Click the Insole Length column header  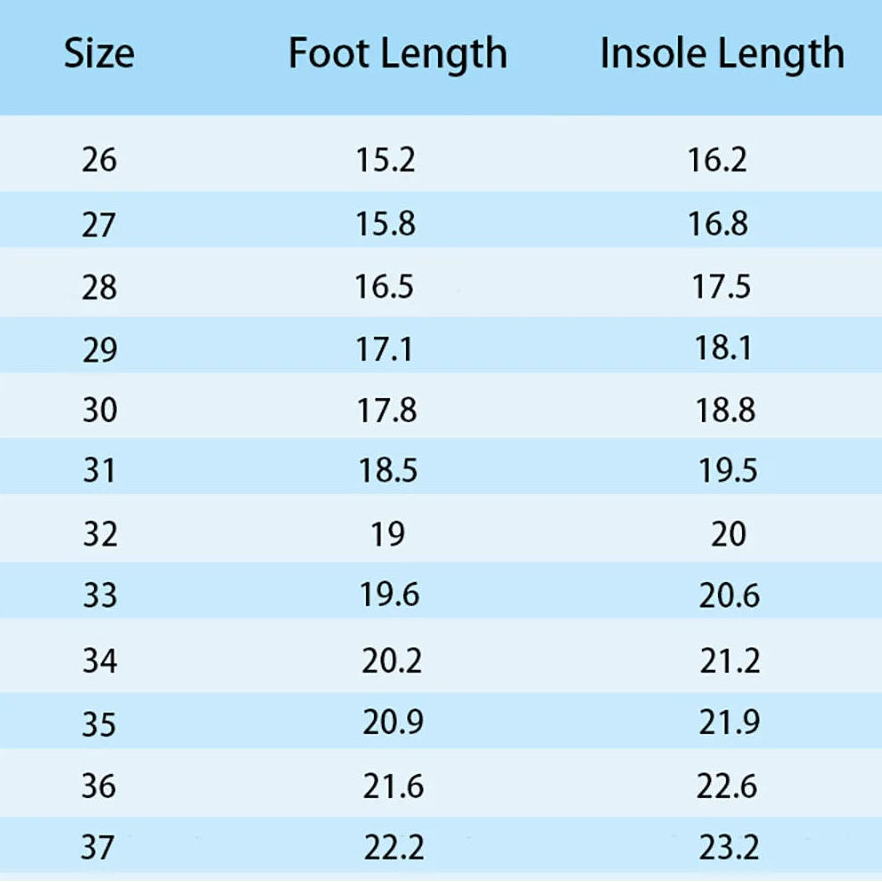[x=722, y=53]
